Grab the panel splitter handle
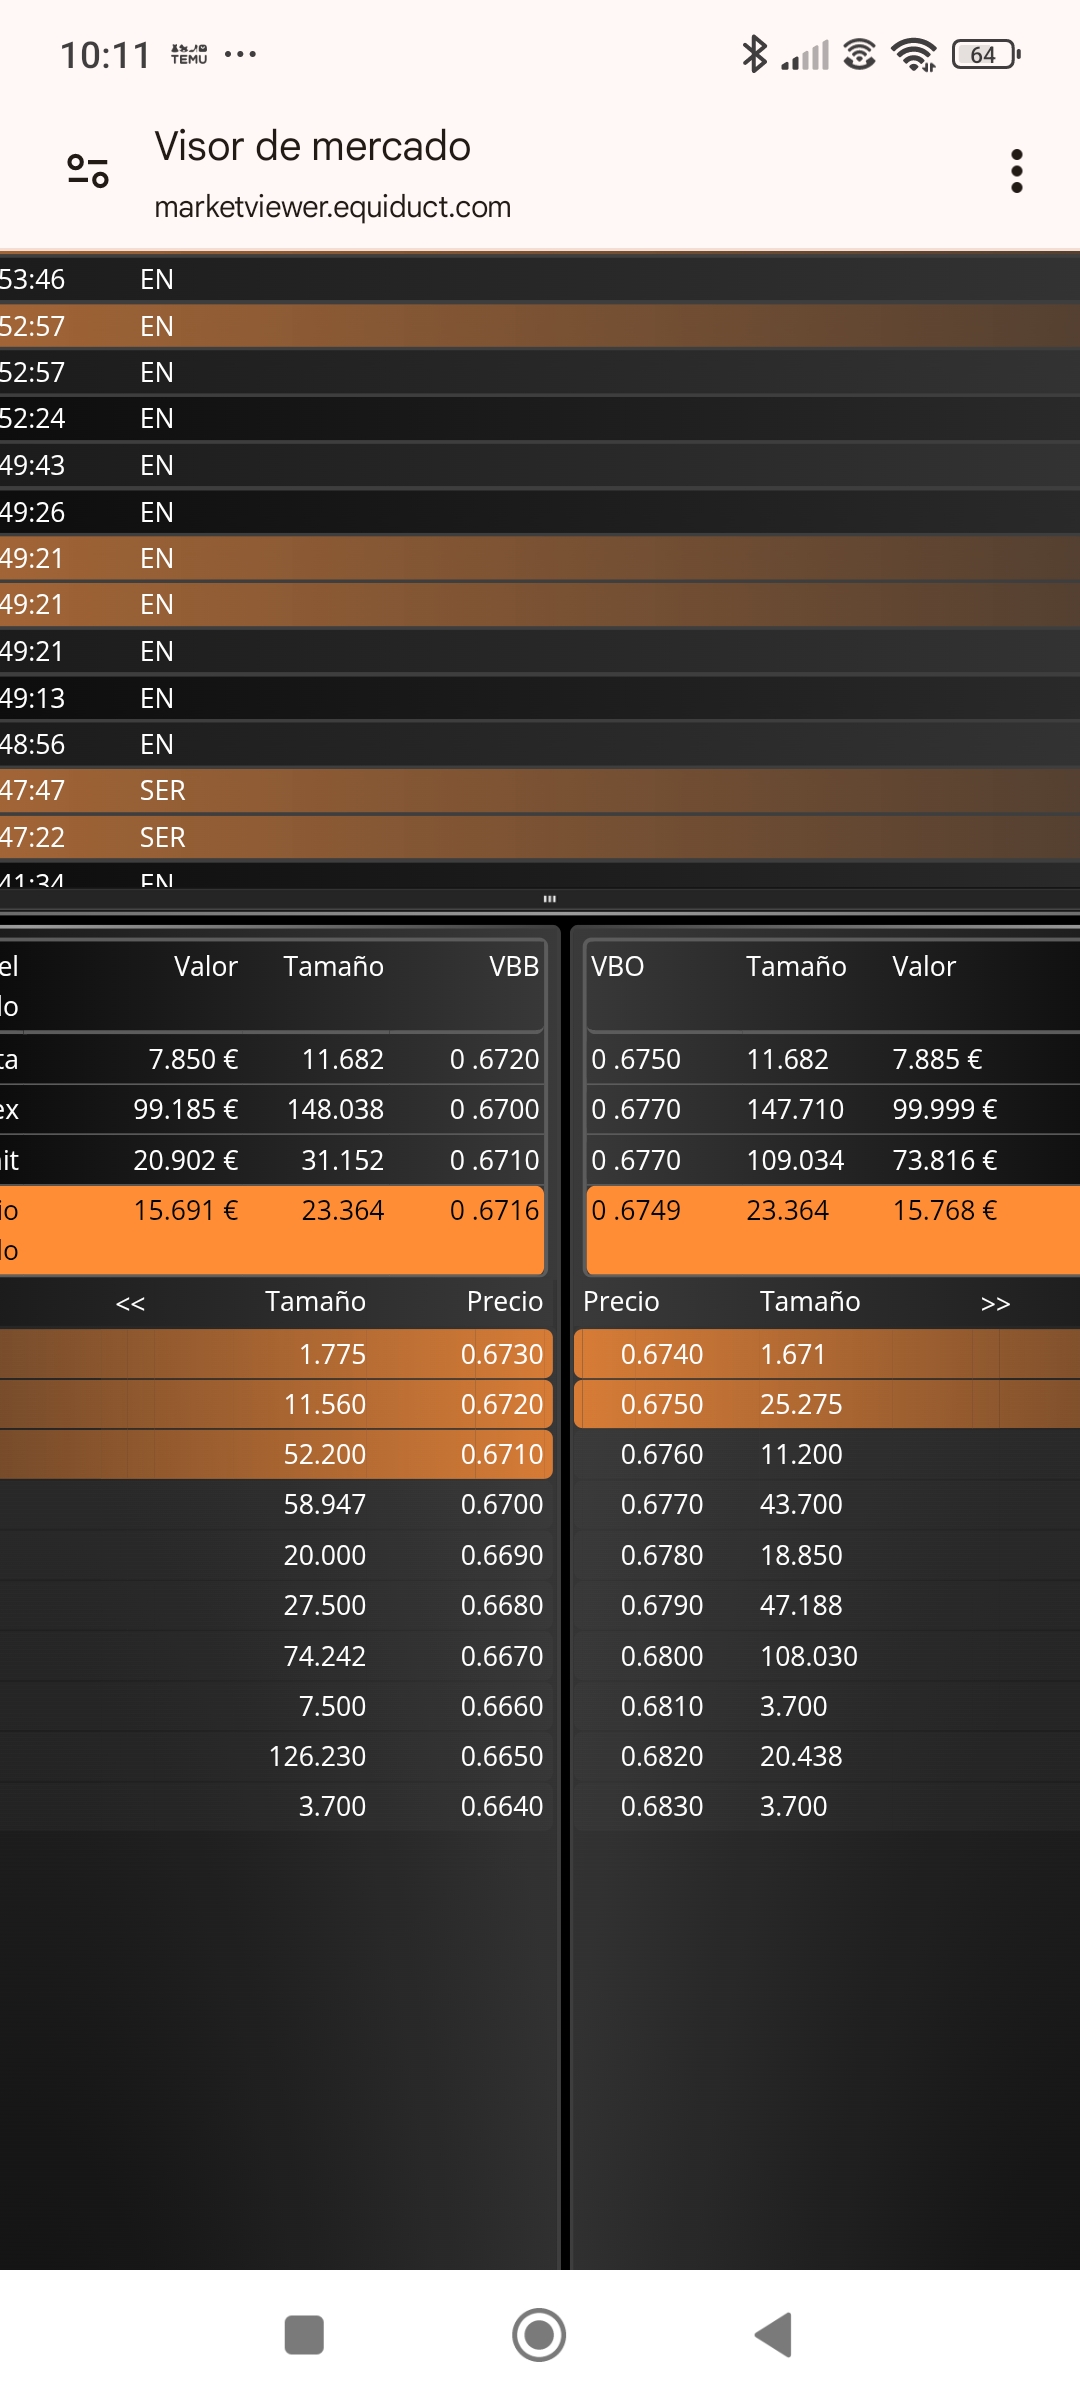Screen dimensions: 1080x2400 click(549, 899)
